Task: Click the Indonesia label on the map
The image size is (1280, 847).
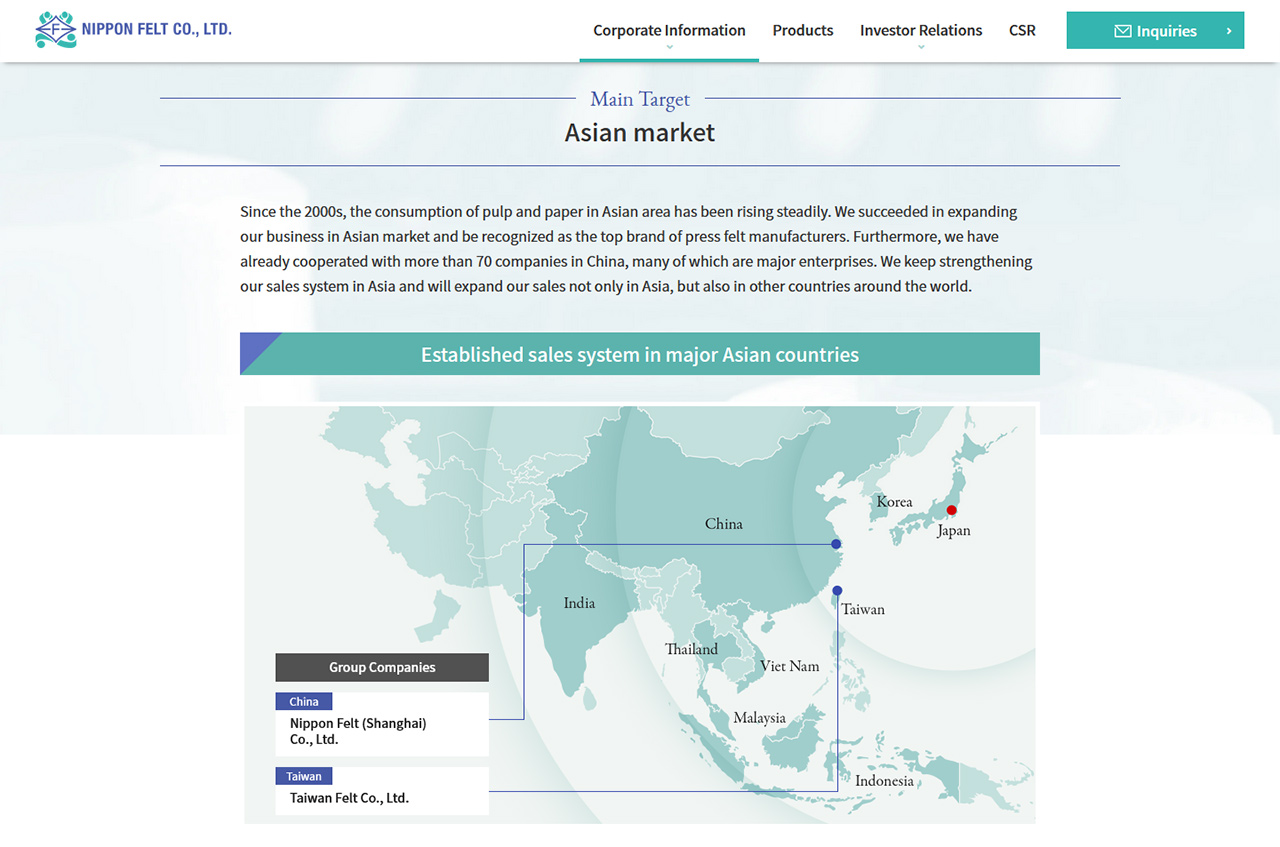Action: [x=884, y=781]
